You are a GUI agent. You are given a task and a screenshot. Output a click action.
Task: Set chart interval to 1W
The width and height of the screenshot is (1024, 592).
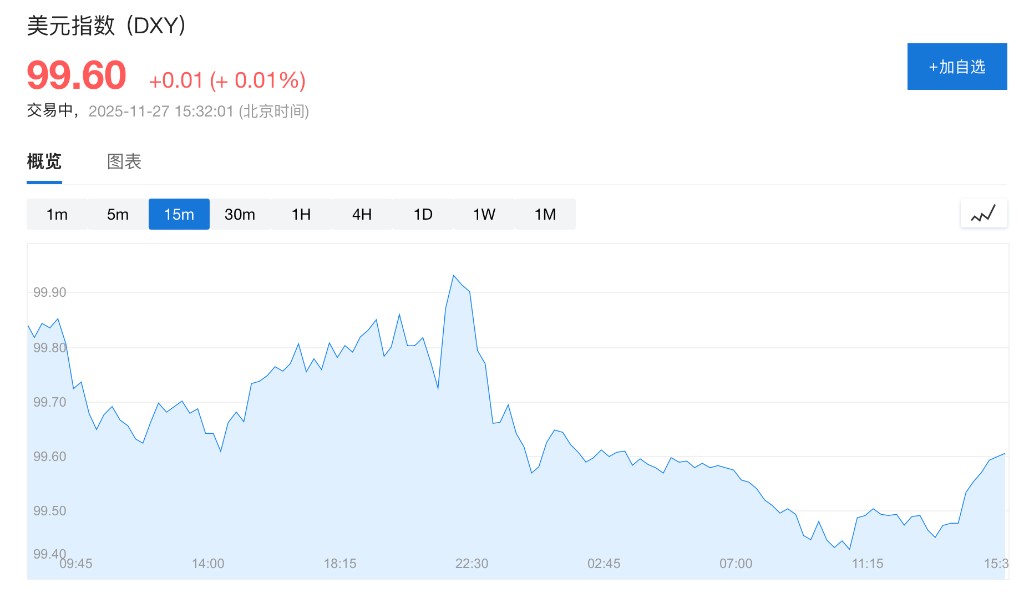[484, 214]
